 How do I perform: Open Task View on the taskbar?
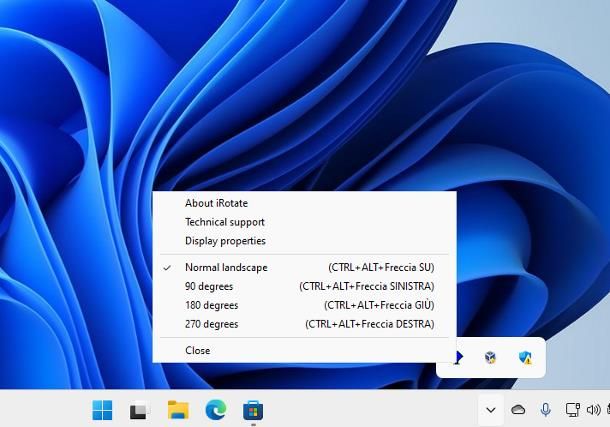pyautogui.click(x=139, y=411)
